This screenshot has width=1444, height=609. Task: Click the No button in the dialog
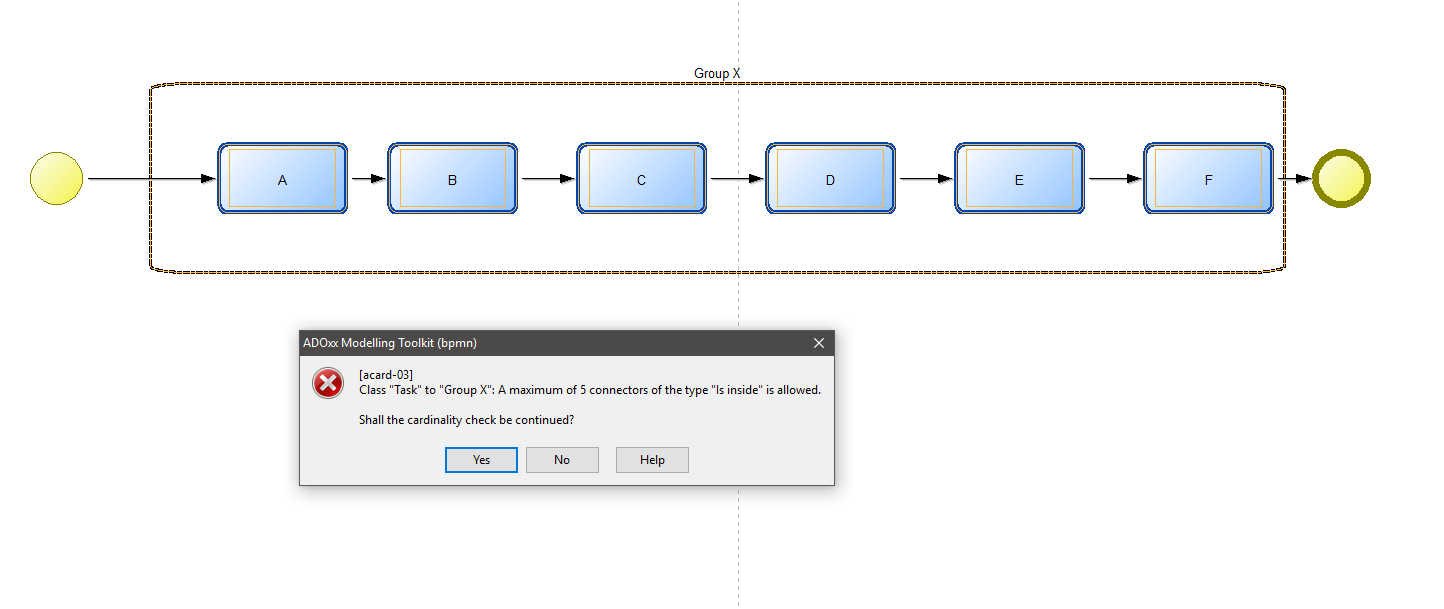[x=562, y=460]
